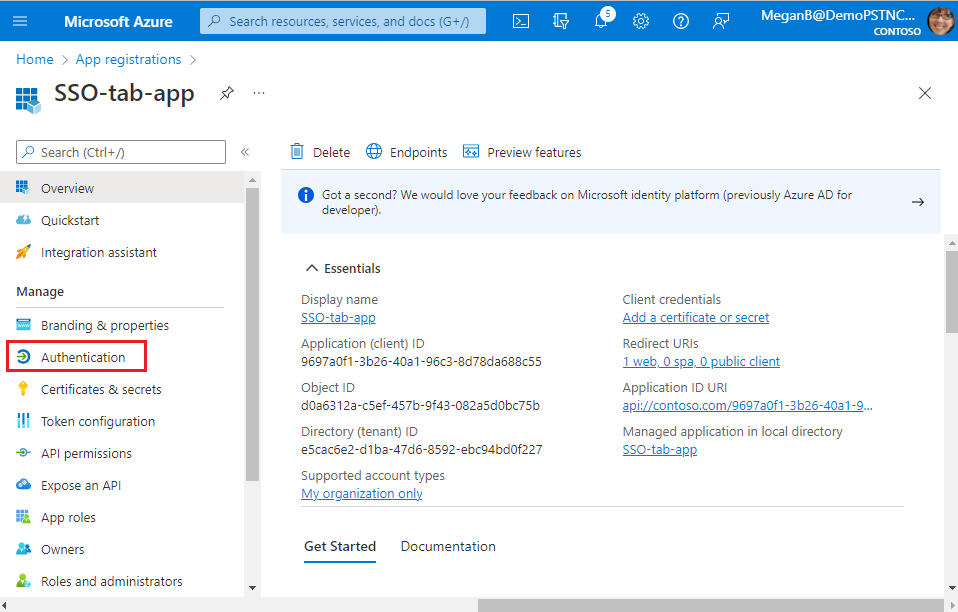Collapse the Essentials section
Viewport: 958px width, 612px height.
point(312,268)
